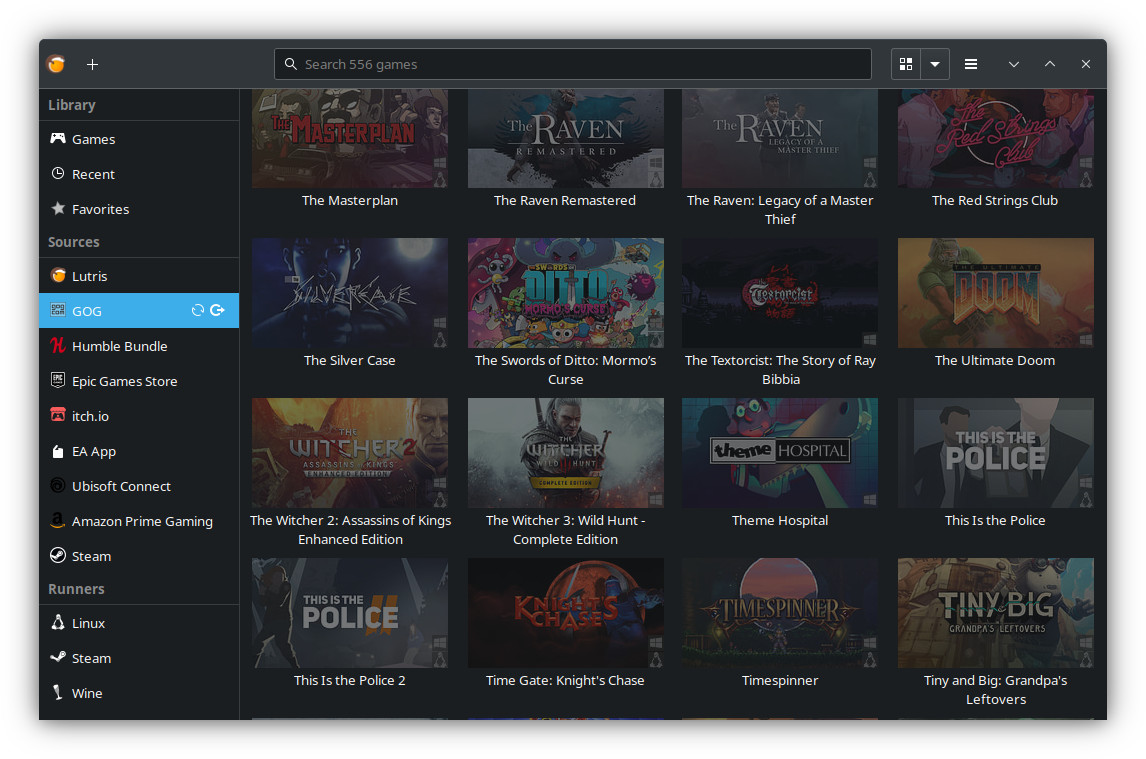Open Favorites in the Library section
The width and height of the screenshot is (1146, 759).
(x=100, y=209)
